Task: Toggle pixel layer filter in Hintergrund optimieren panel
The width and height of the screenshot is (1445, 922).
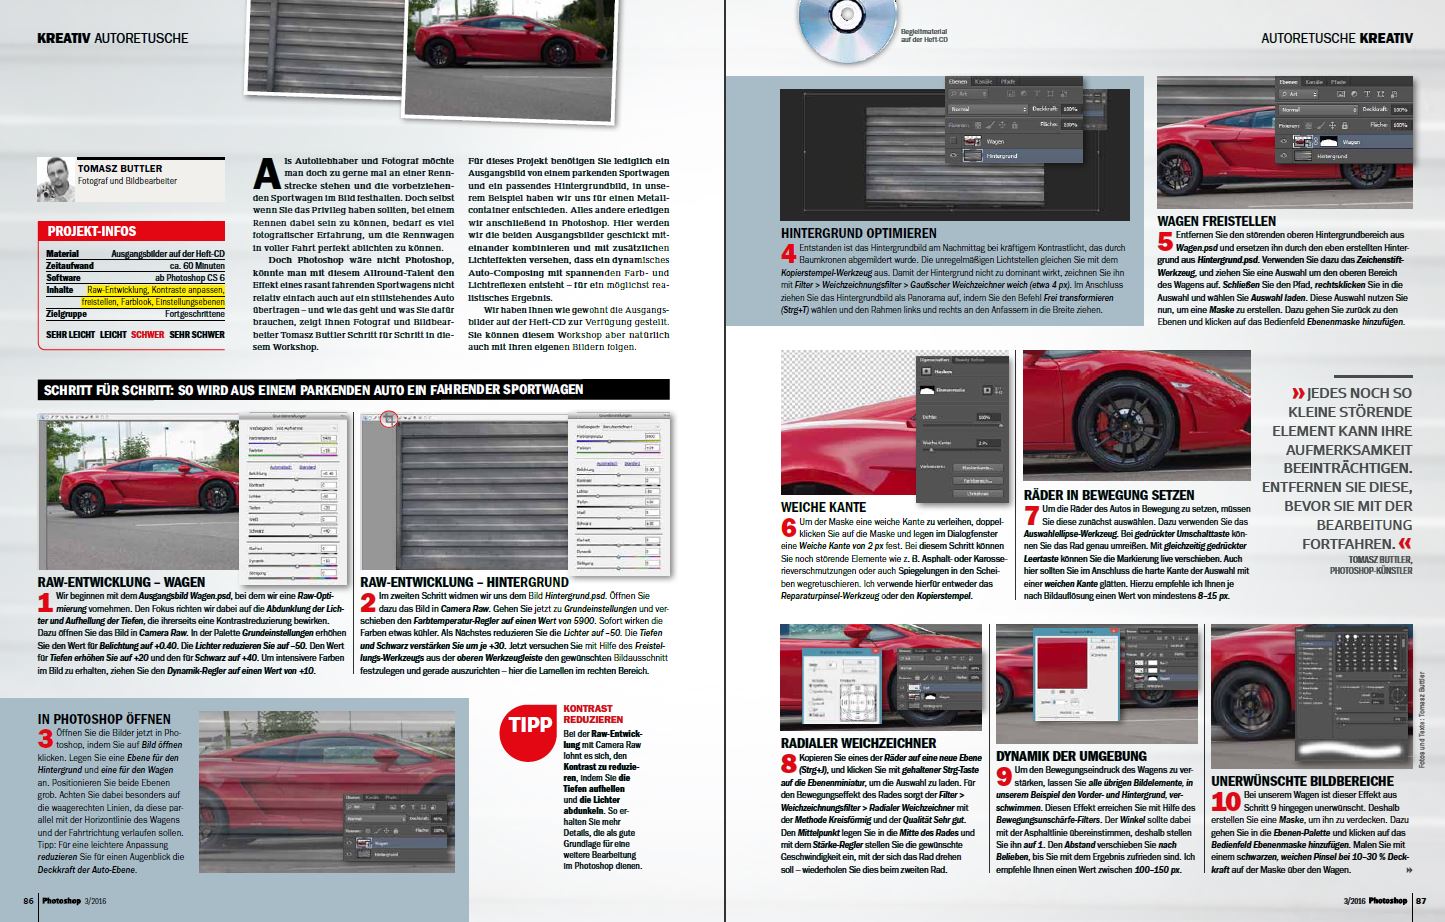Action: coord(1011,93)
